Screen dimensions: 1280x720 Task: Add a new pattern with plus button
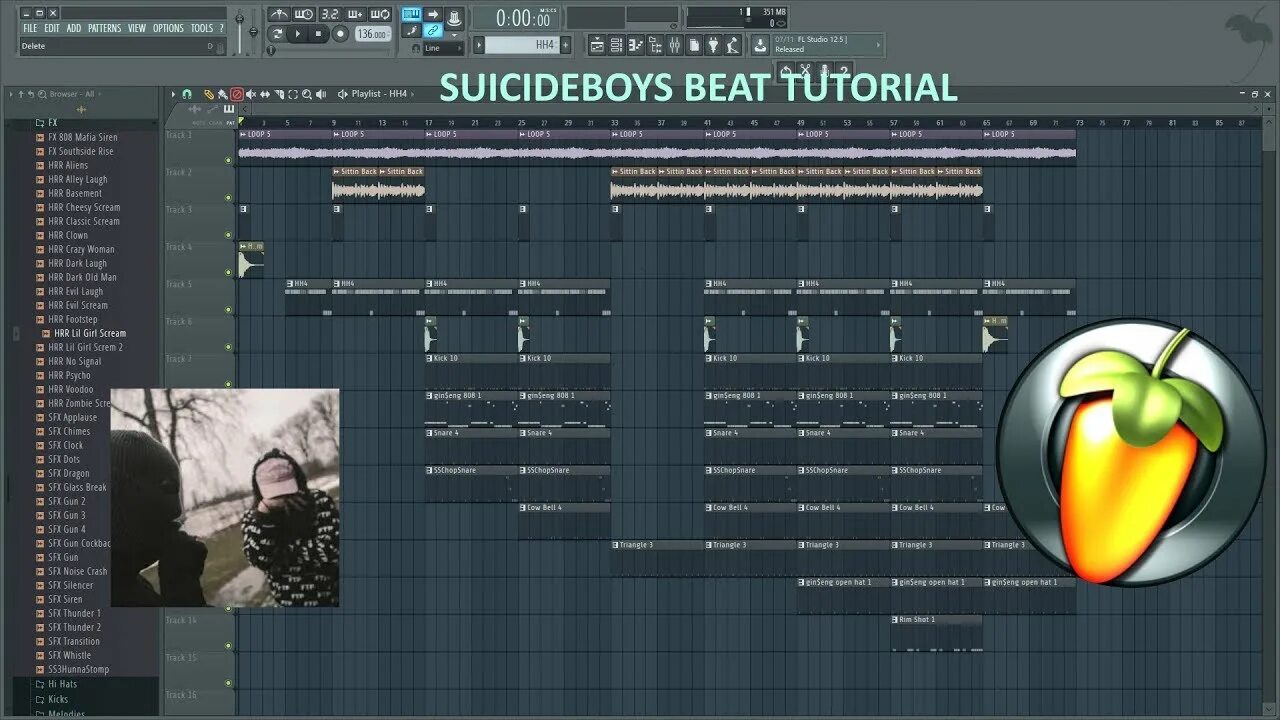pos(565,45)
